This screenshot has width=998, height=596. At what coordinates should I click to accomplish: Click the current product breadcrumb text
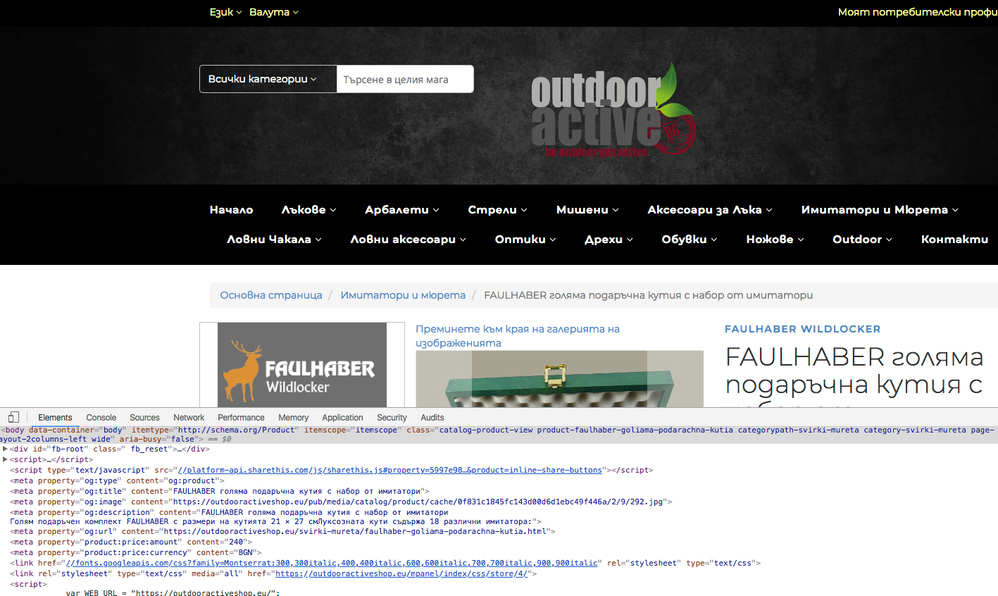point(648,295)
